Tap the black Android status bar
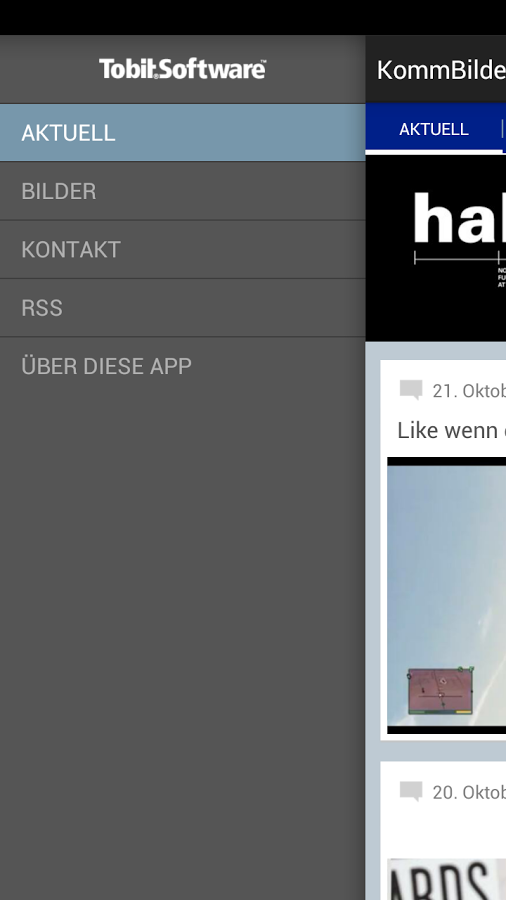The height and width of the screenshot is (900, 506). point(253,17)
